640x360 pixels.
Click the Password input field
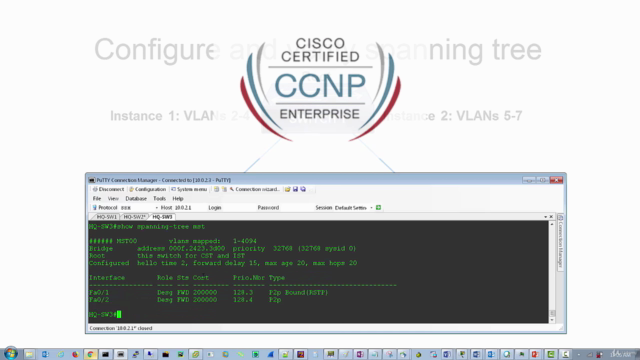tap(296, 208)
